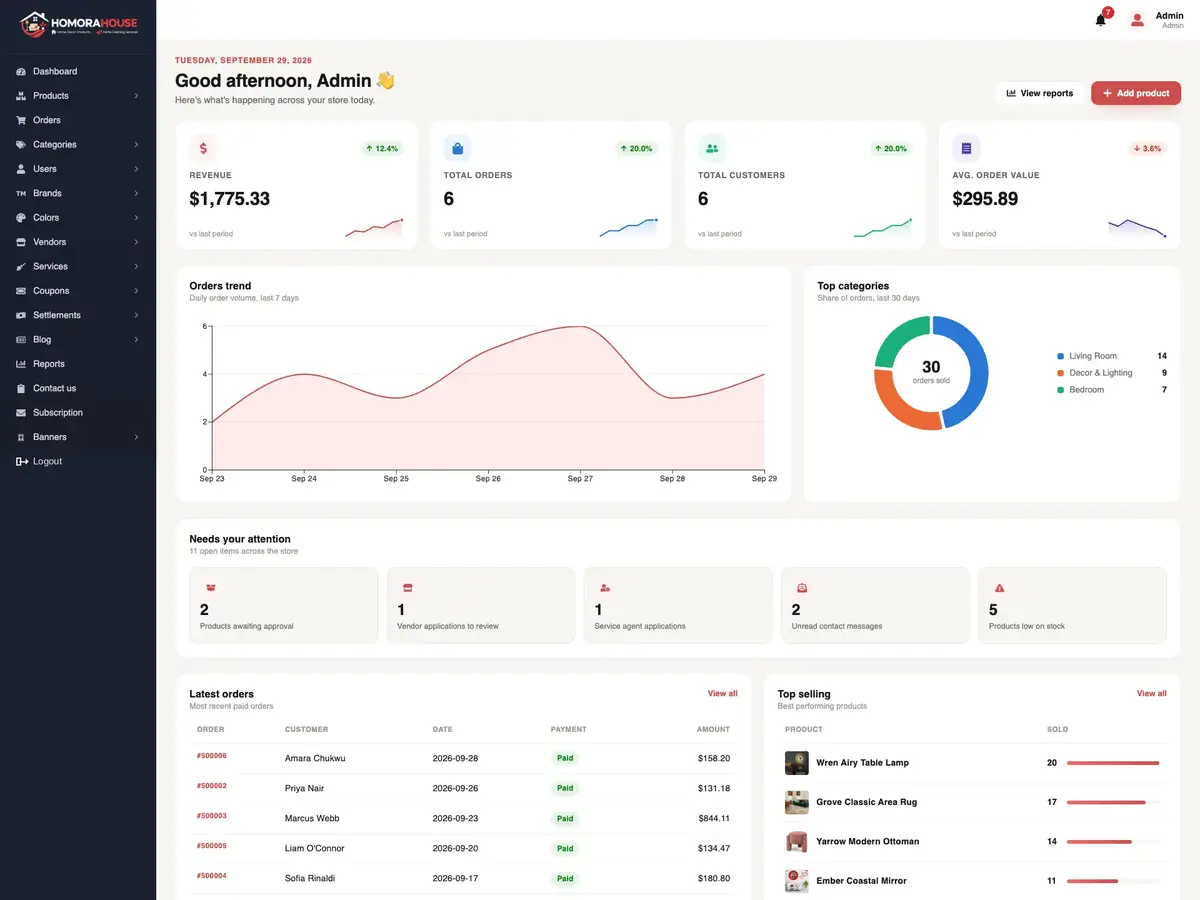The height and width of the screenshot is (900, 1200).
Task: Click the Total Orders bag icon
Action: point(457,148)
